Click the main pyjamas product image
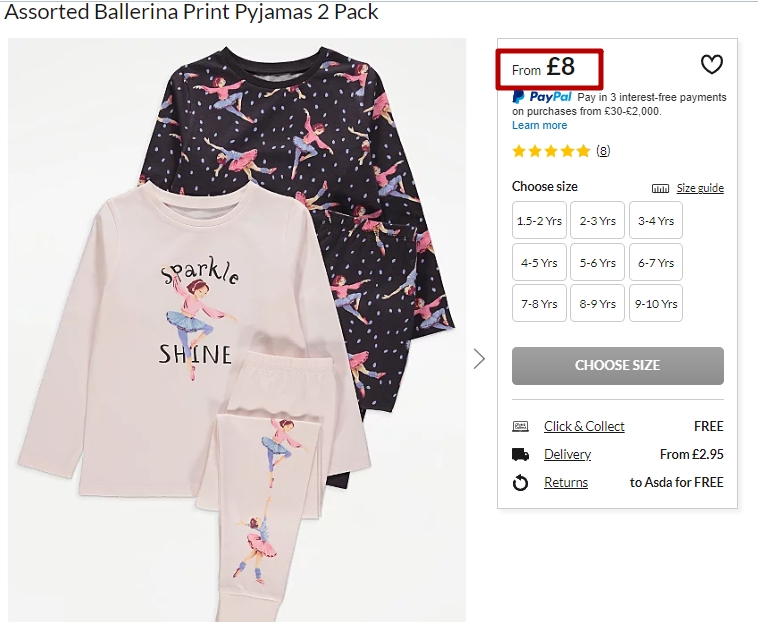Image resolution: width=758 pixels, height=622 pixels. click(x=237, y=330)
